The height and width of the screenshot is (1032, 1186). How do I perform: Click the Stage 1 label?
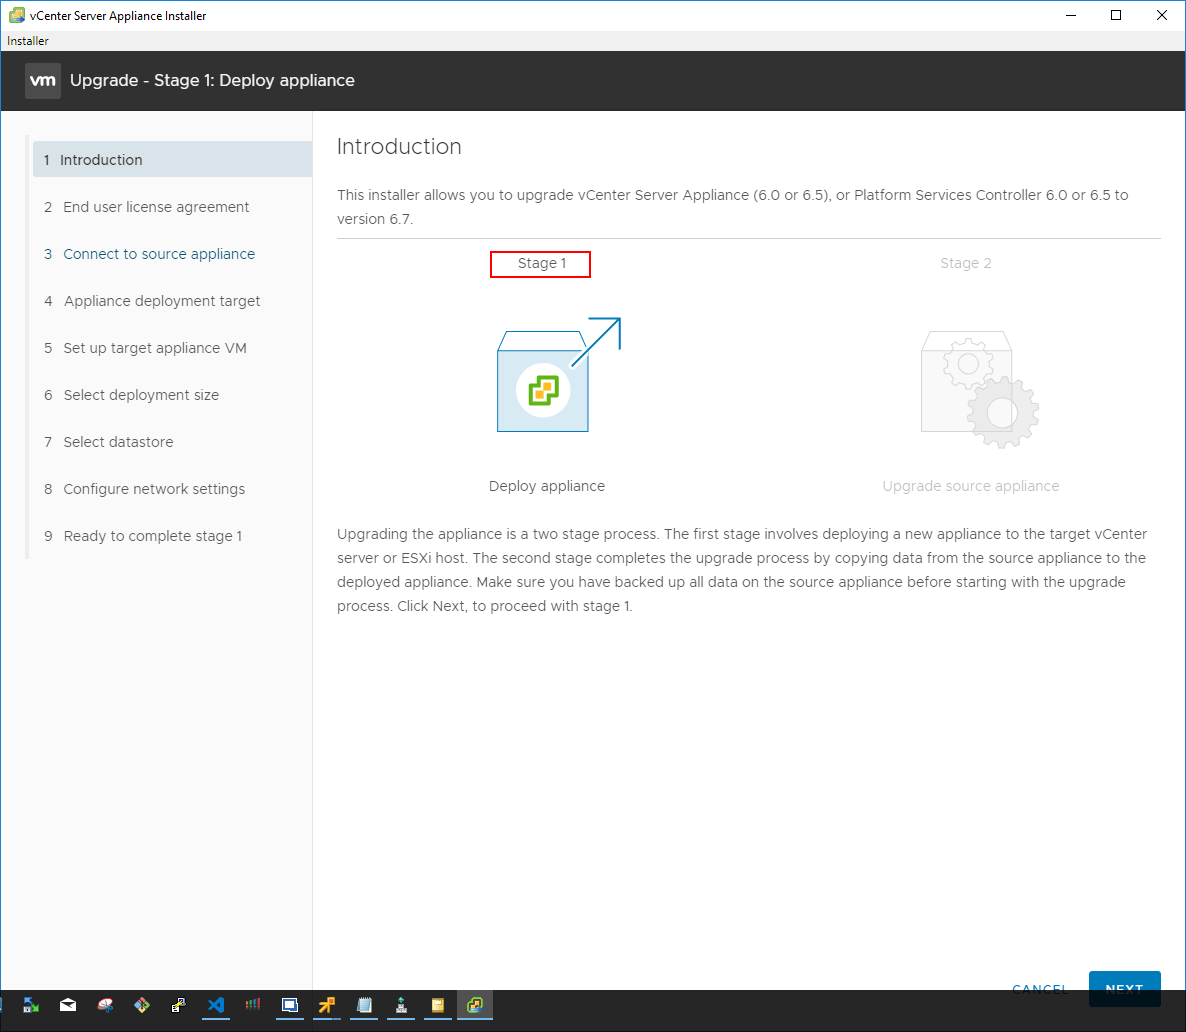[542, 263]
